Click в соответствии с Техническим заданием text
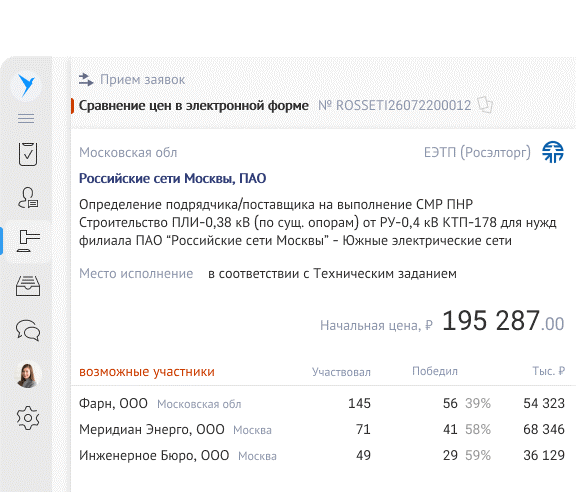 pos(332,274)
